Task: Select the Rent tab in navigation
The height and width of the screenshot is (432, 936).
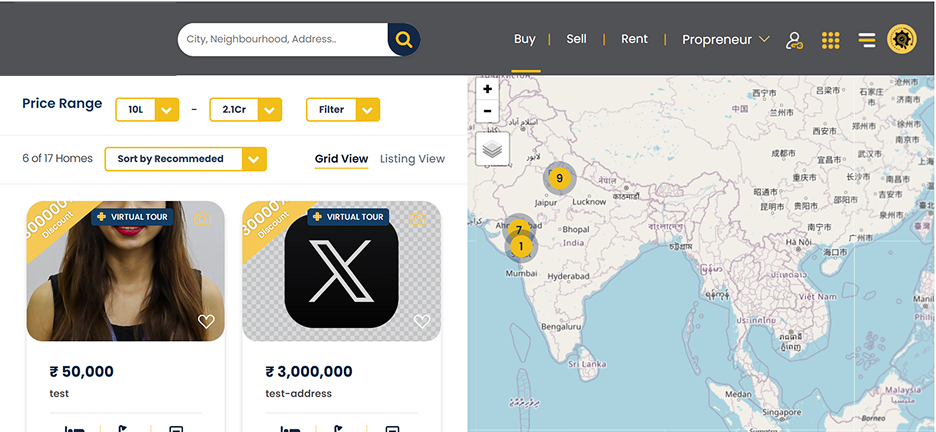Action: point(634,39)
